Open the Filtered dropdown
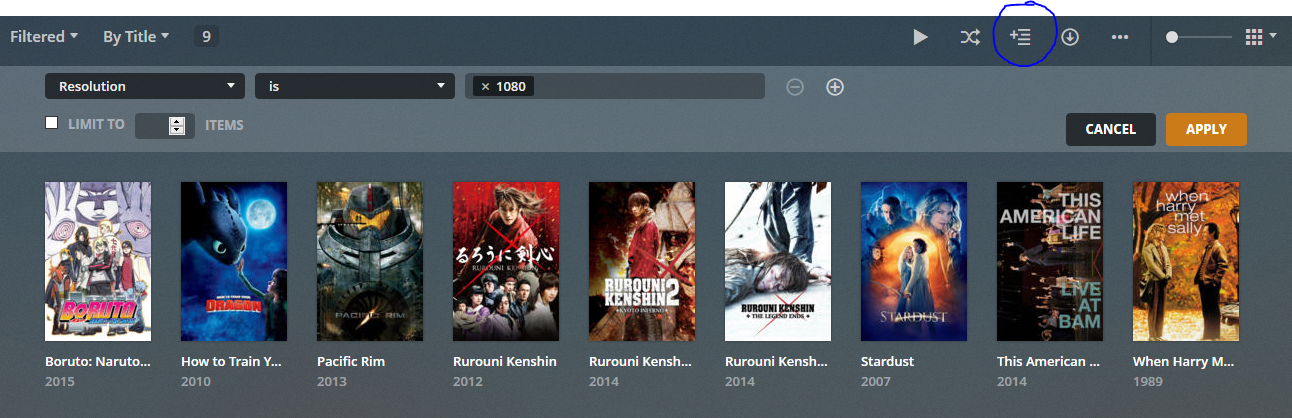The image size is (1292, 418). coord(44,37)
